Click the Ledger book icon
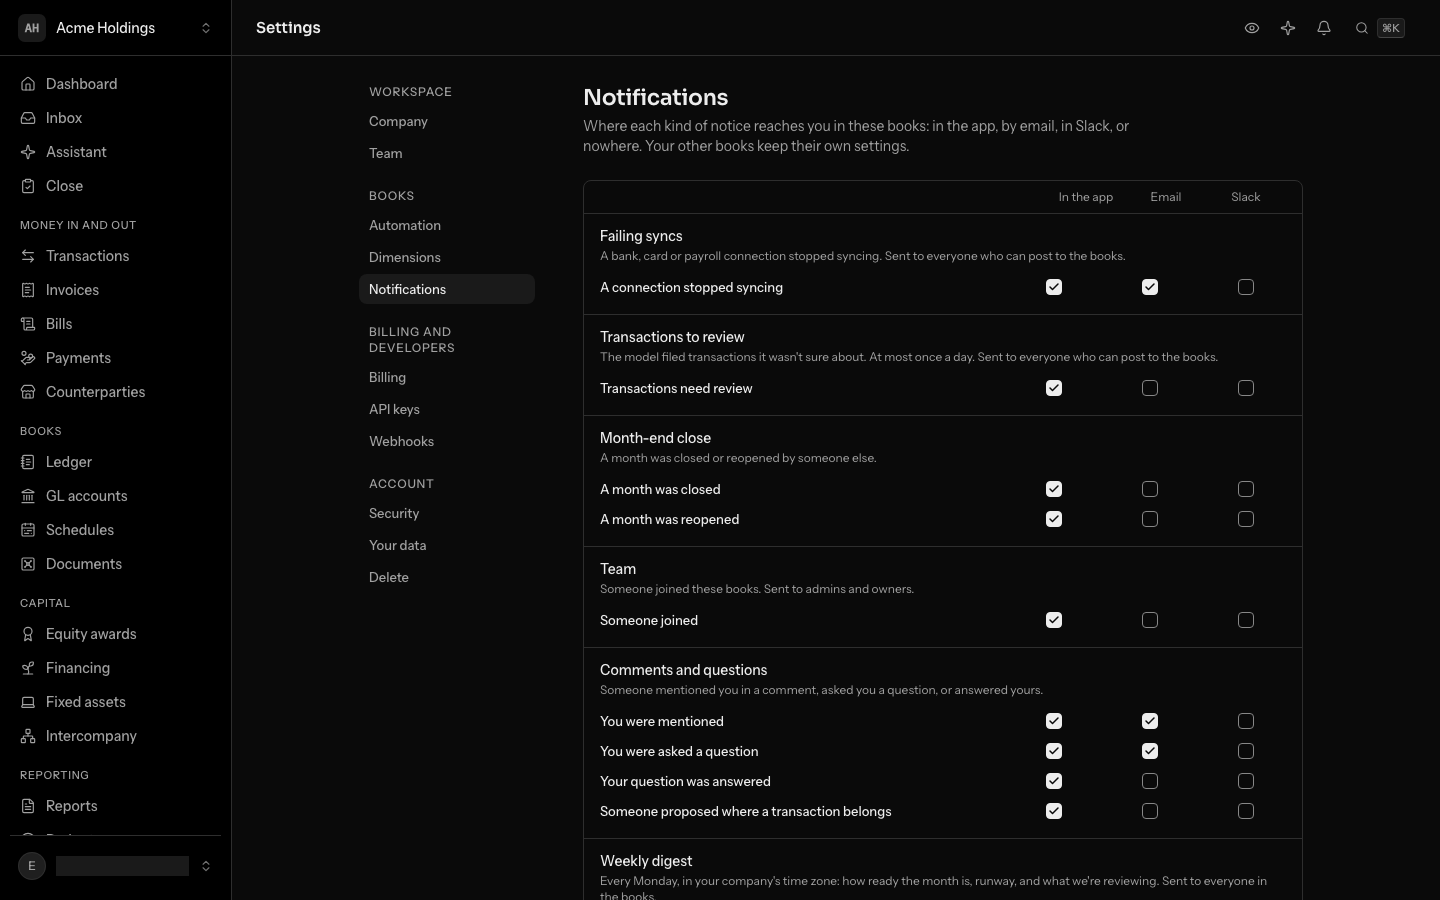1440x900 pixels. 28,462
